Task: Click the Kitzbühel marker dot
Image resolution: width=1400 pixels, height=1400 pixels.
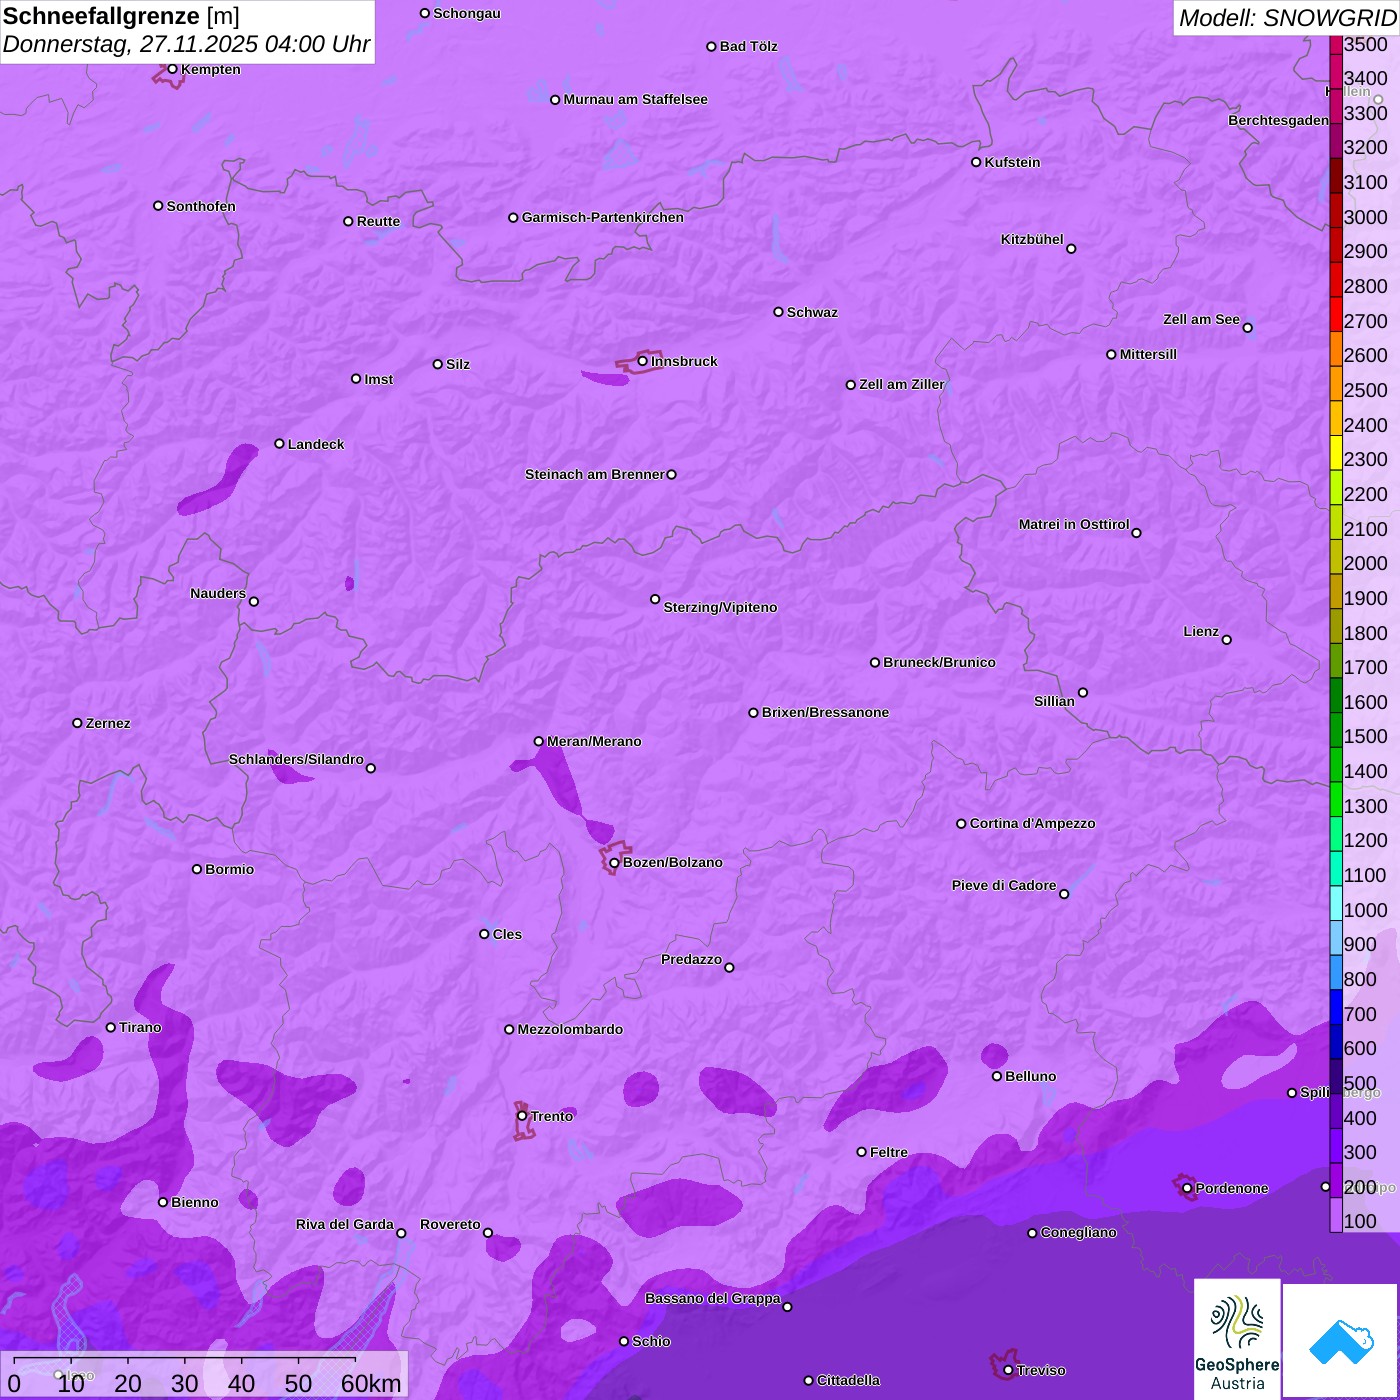Action: coord(1071,249)
